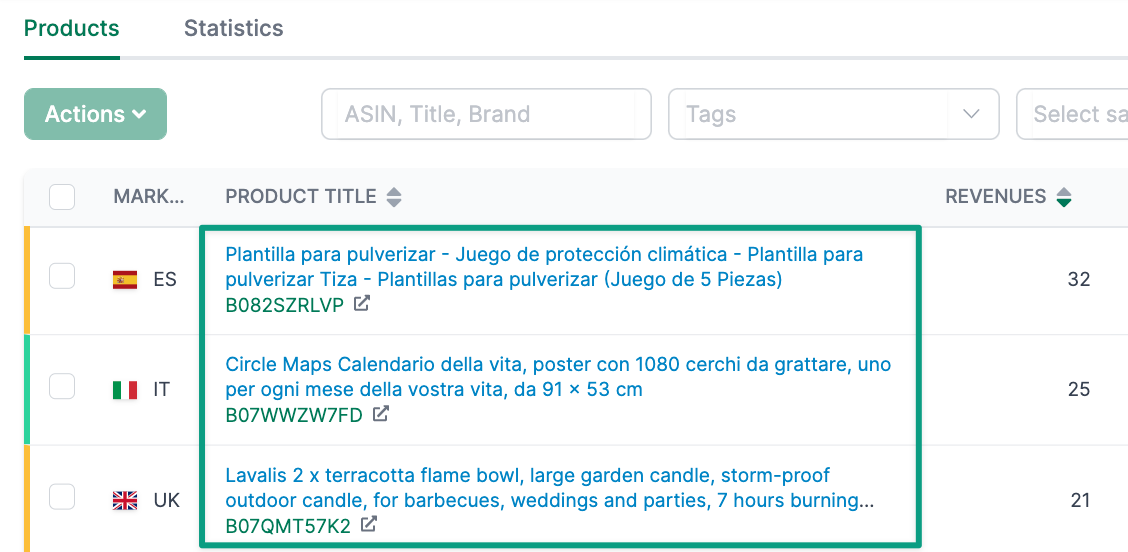Image resolution: width=1128 pixels, height=552 pixels.
Task: Open external link icon beside B082SZRLVP
Action: [x=362, y=304]
